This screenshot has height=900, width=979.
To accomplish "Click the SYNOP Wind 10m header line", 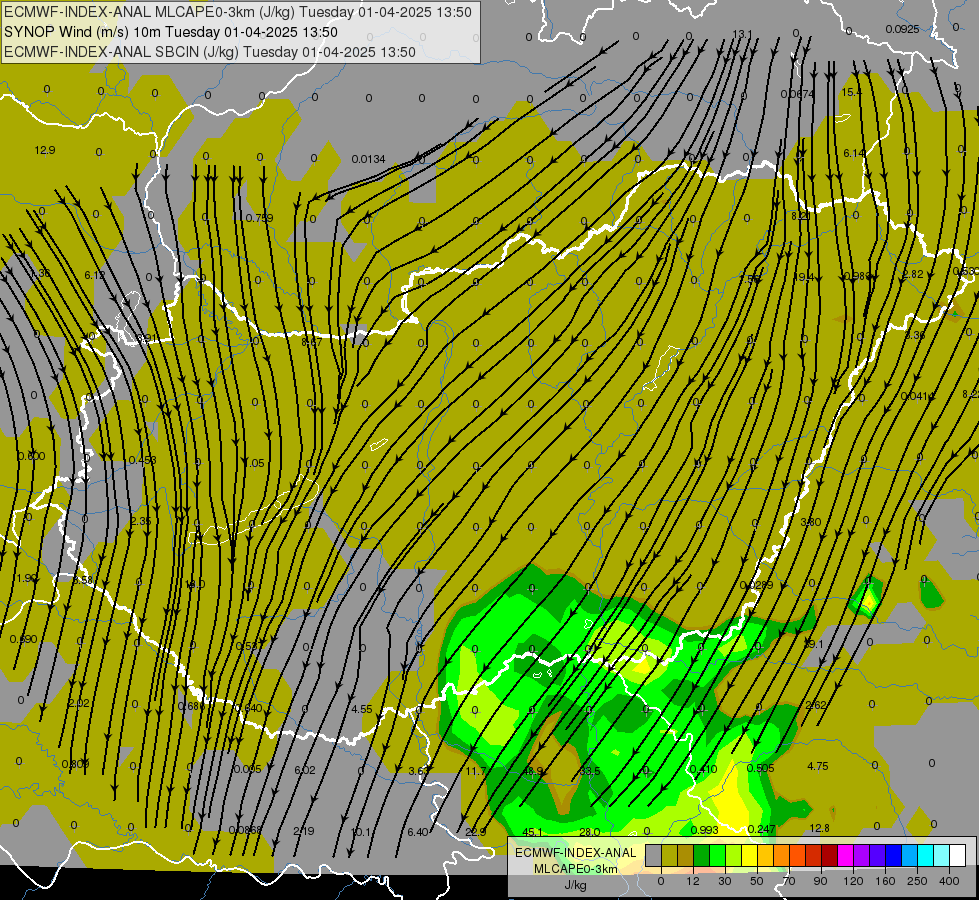I will point(170,32).
